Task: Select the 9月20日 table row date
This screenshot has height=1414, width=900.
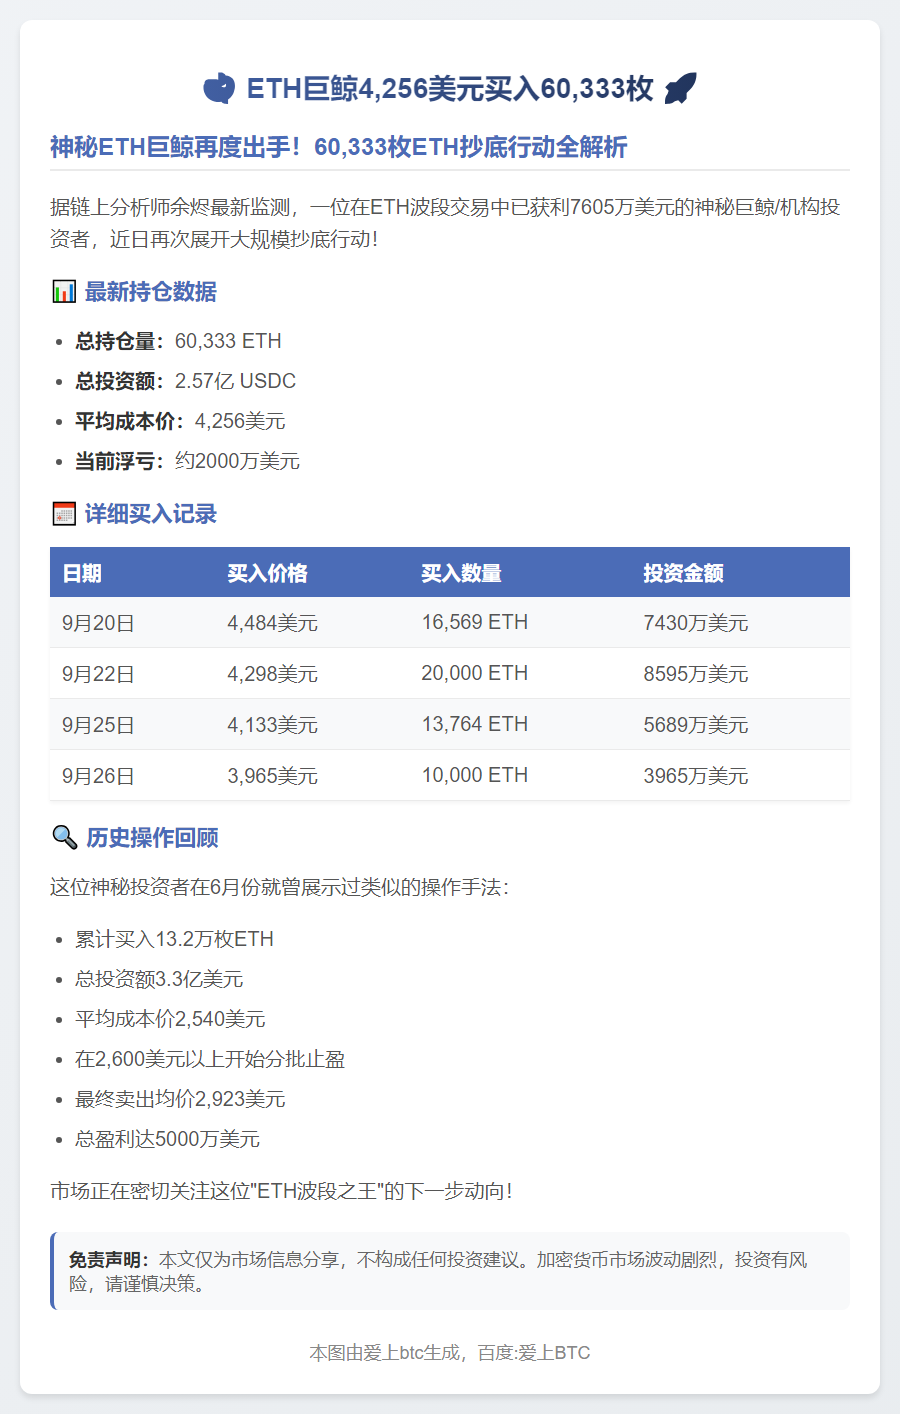Action: click(x=98, y=623)
